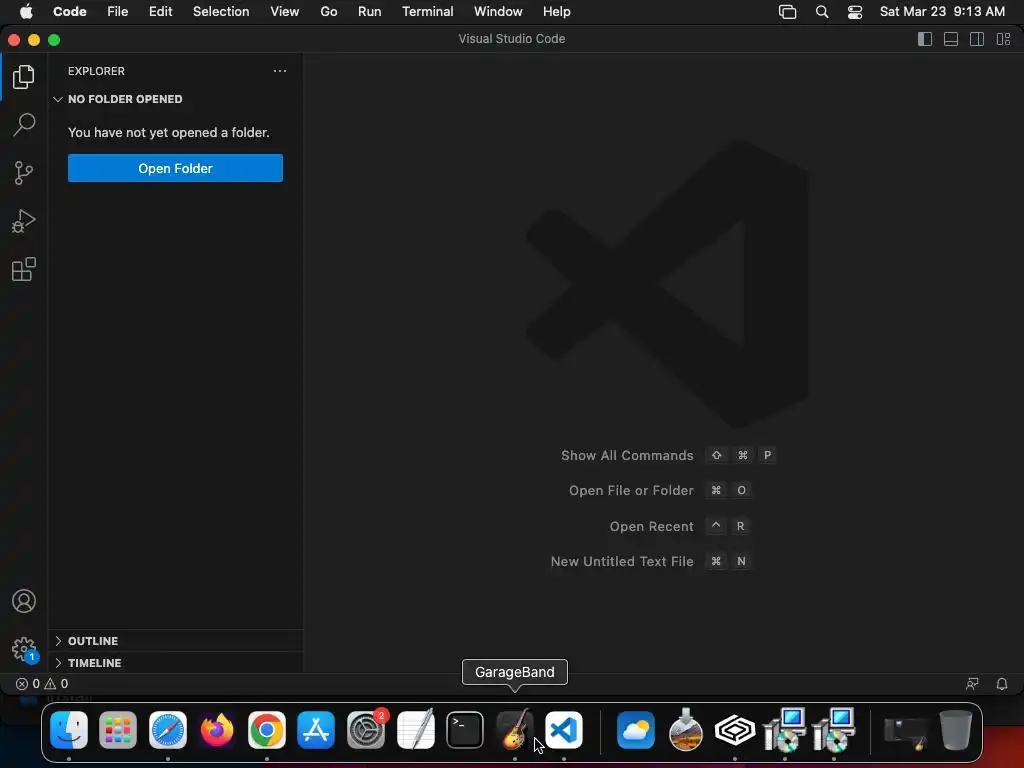Click the New Untitled Text File hint

(651, 562)
